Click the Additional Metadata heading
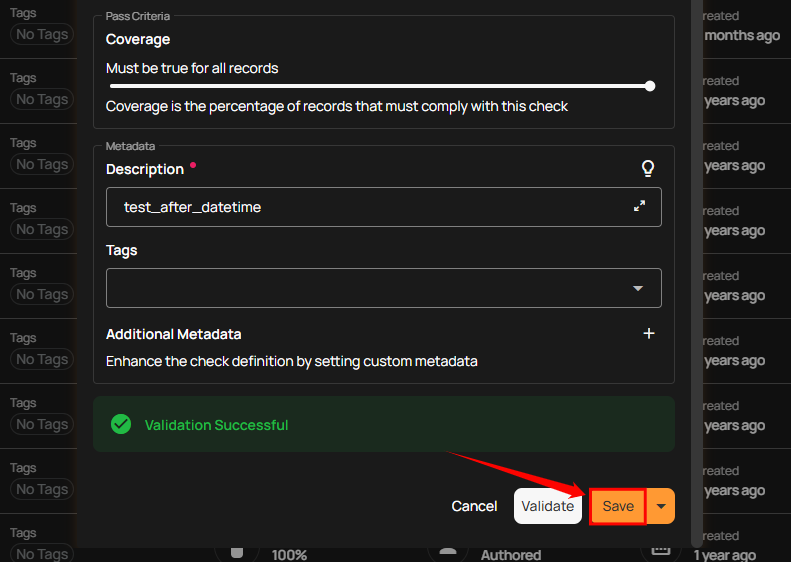This screenshot has height=562, width=791. pos(173,334)
